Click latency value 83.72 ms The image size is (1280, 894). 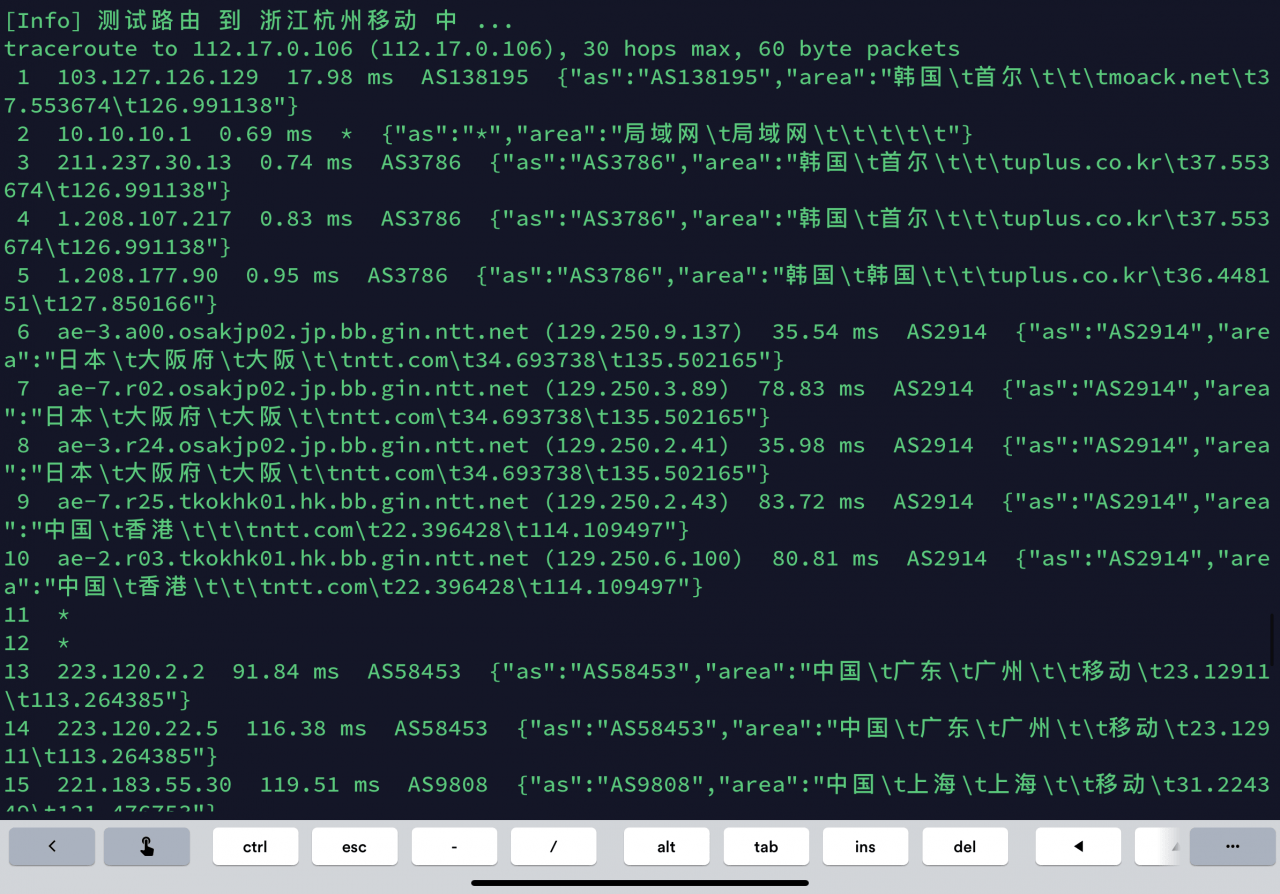tap(811, 501)
